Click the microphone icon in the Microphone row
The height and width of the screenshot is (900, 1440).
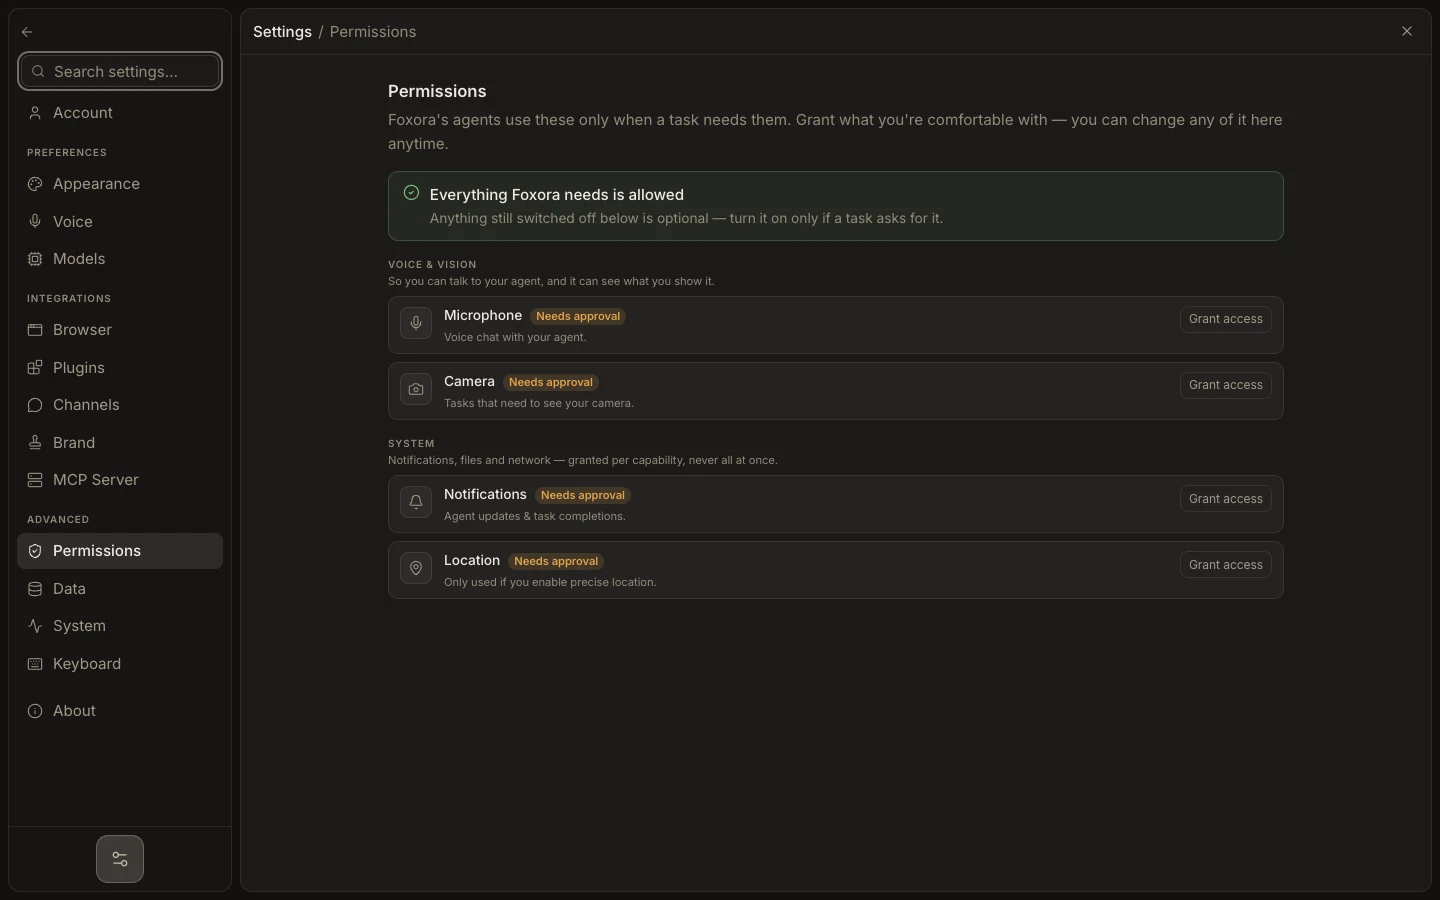[x=416, y=323]
